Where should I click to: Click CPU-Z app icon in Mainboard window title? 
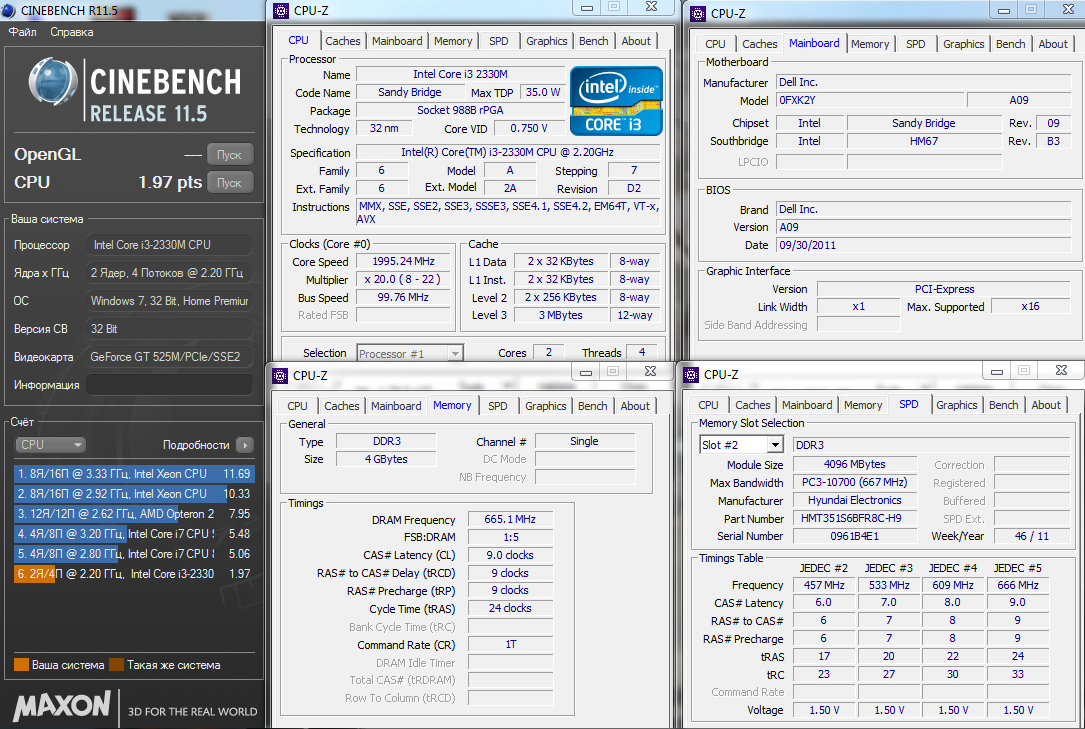tap(698, 13)
